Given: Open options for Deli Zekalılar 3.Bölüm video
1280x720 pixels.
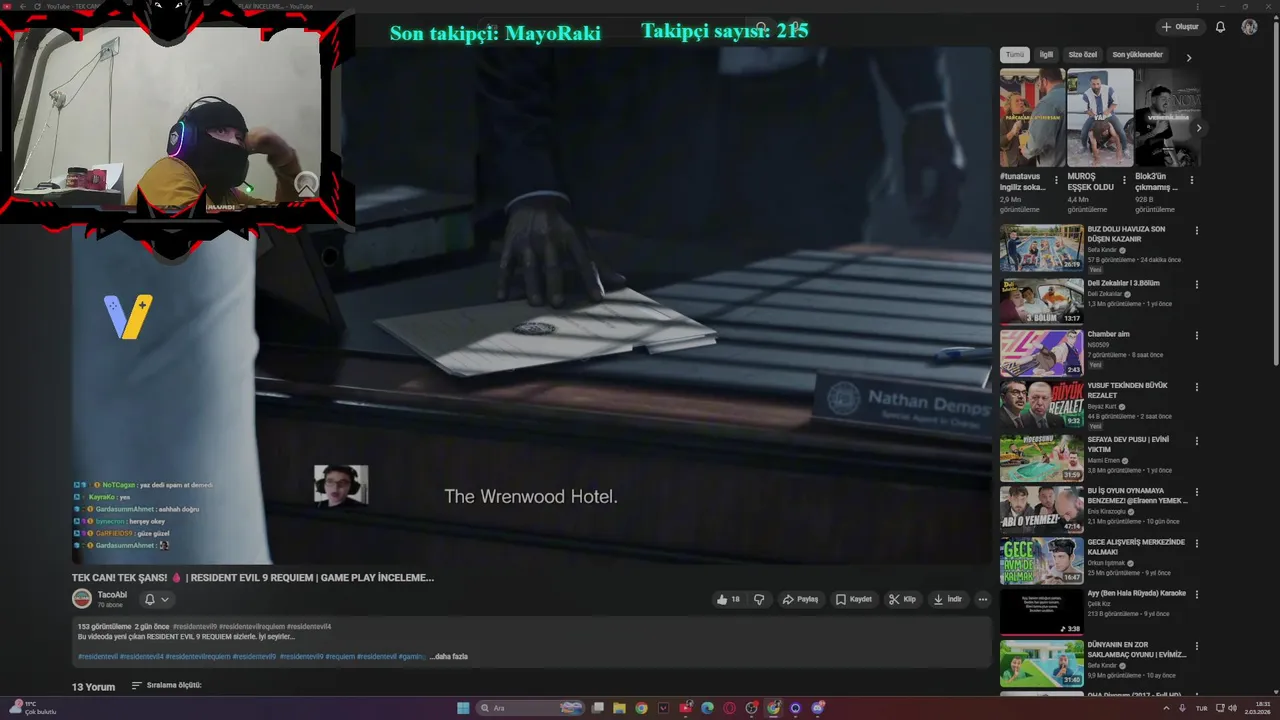Looking at the screenshot, I should [1197, 284].
